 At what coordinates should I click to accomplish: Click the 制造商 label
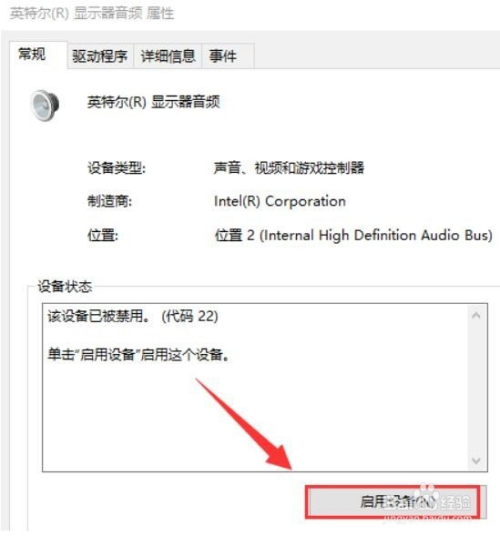110,201
